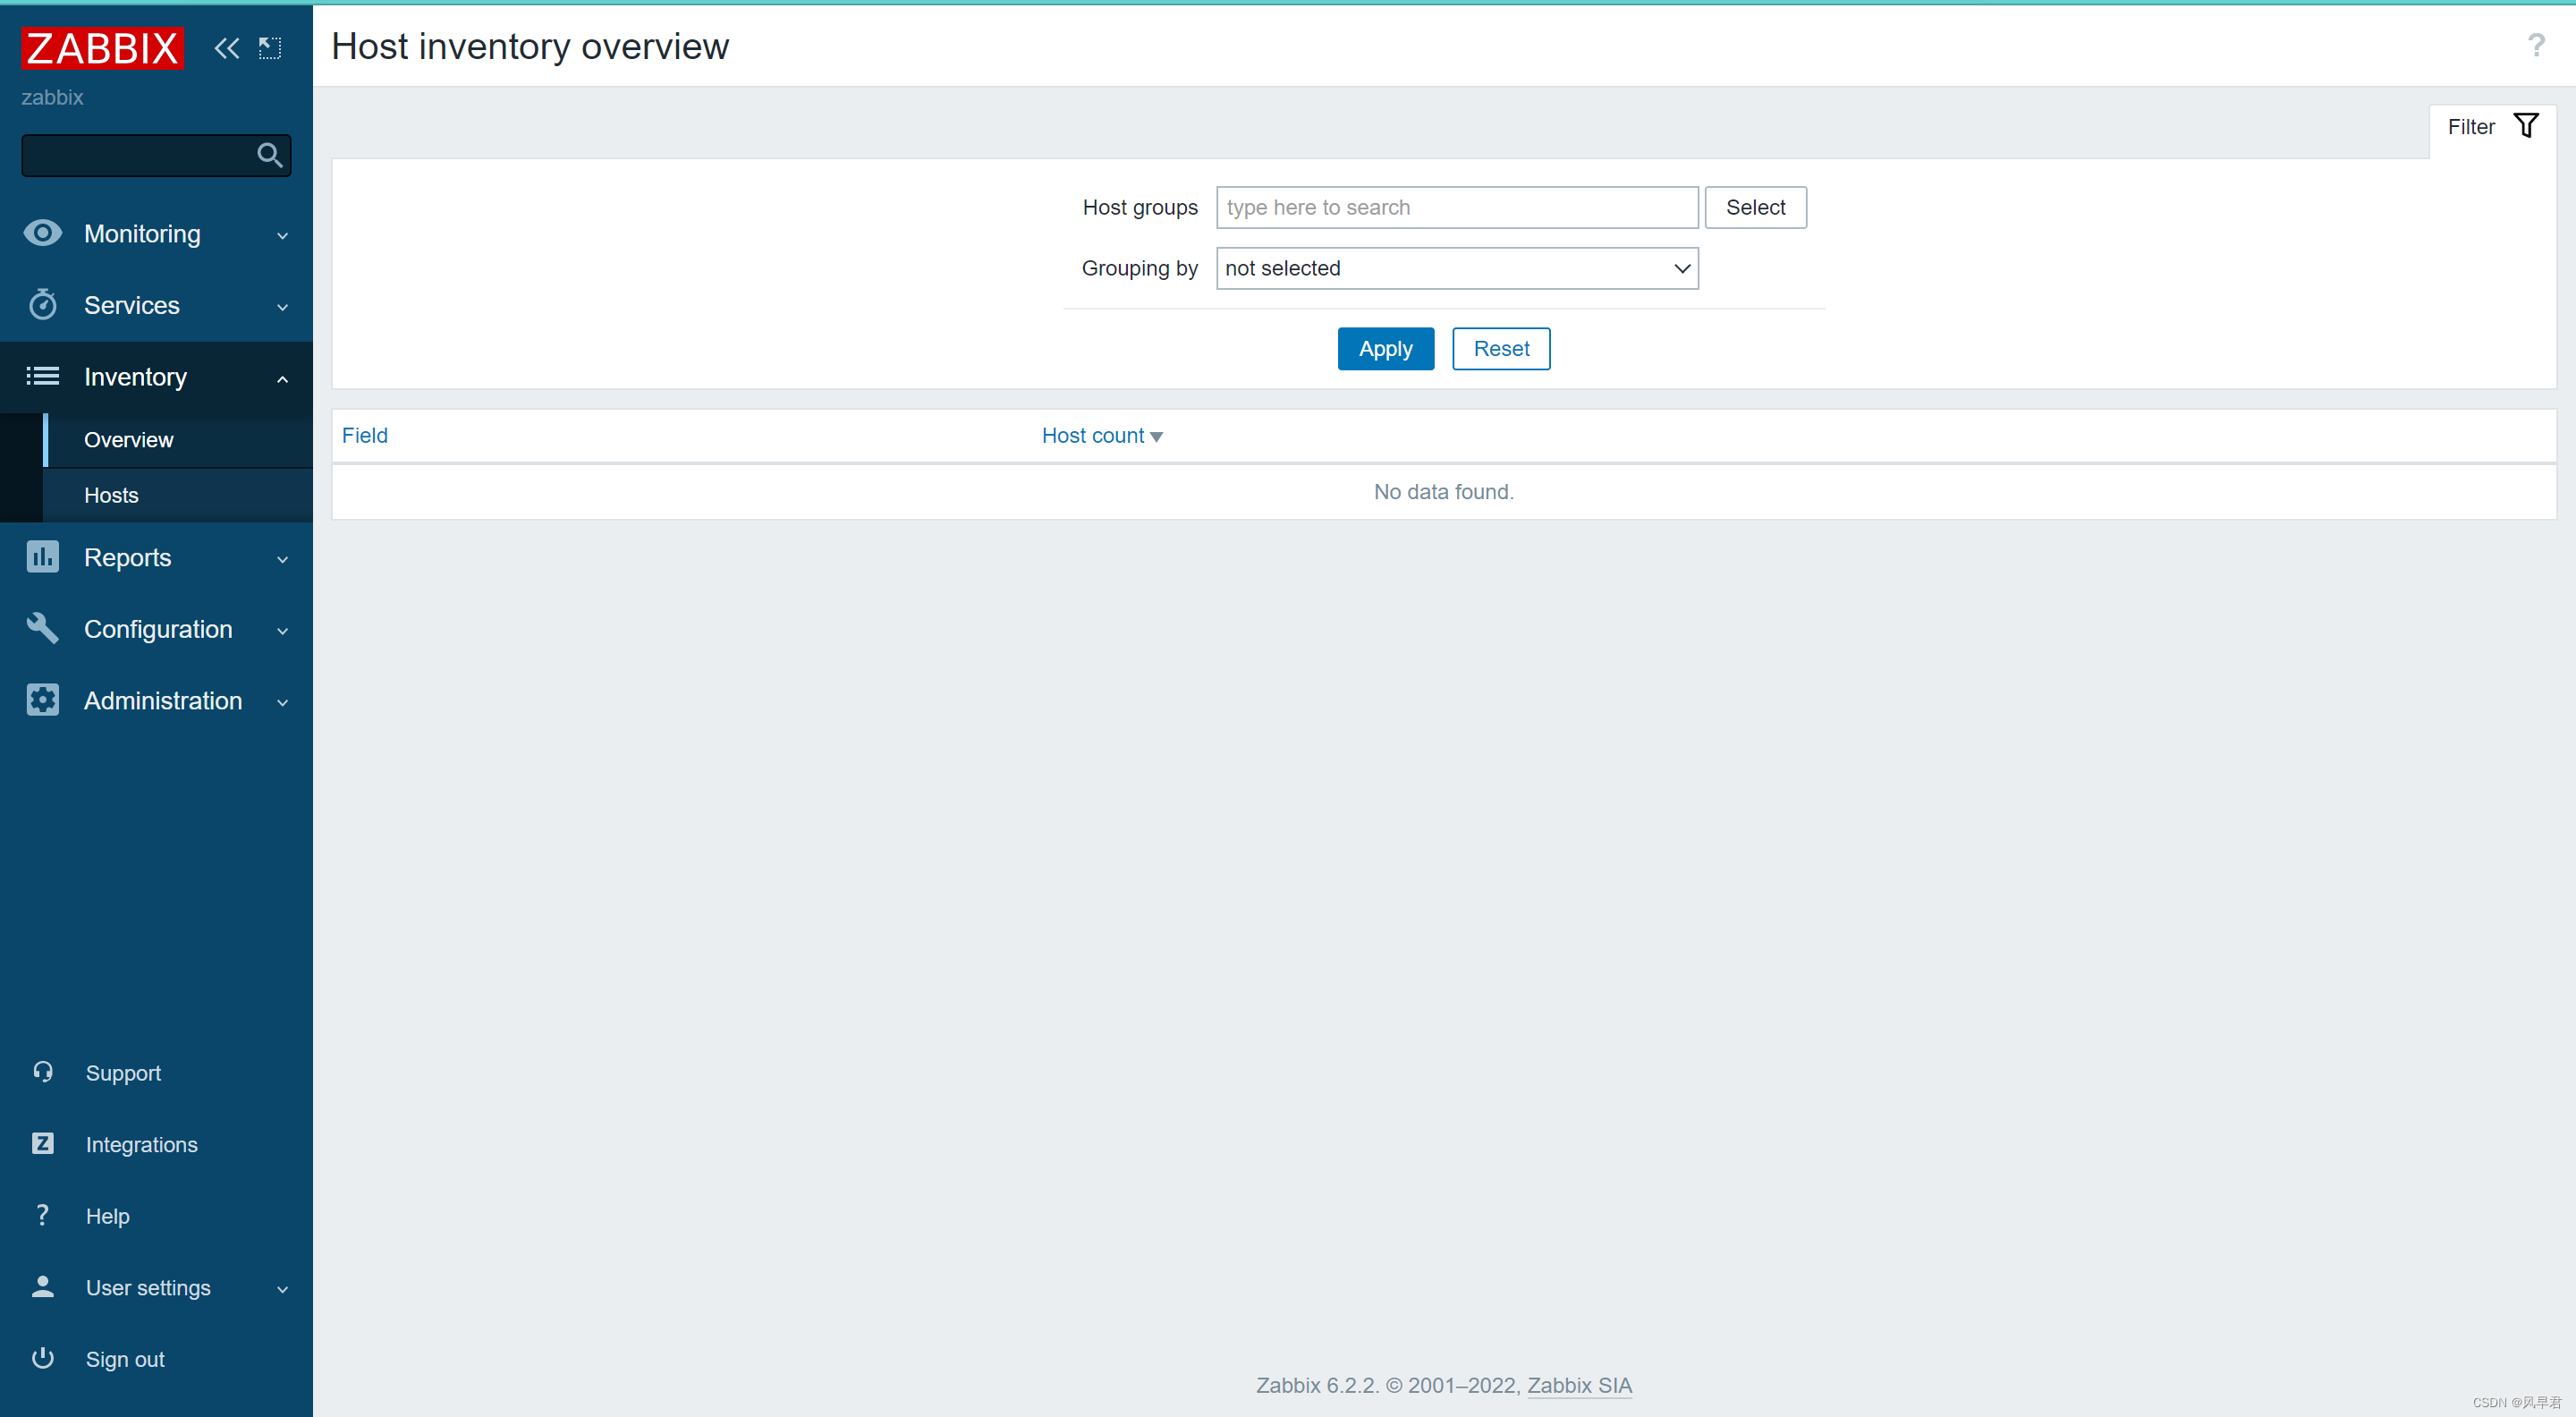Open Support via the headset icon
This screenshot has height=1417, width=2576.
pyautogui.click(x=42, y=1071)
